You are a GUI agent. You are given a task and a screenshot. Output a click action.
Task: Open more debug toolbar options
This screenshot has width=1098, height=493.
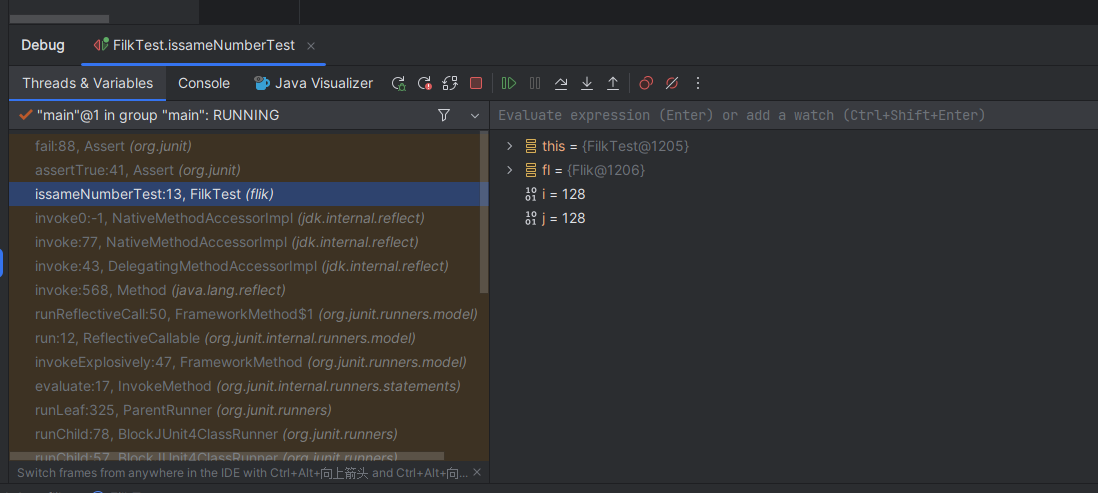(x=698, y=84)
